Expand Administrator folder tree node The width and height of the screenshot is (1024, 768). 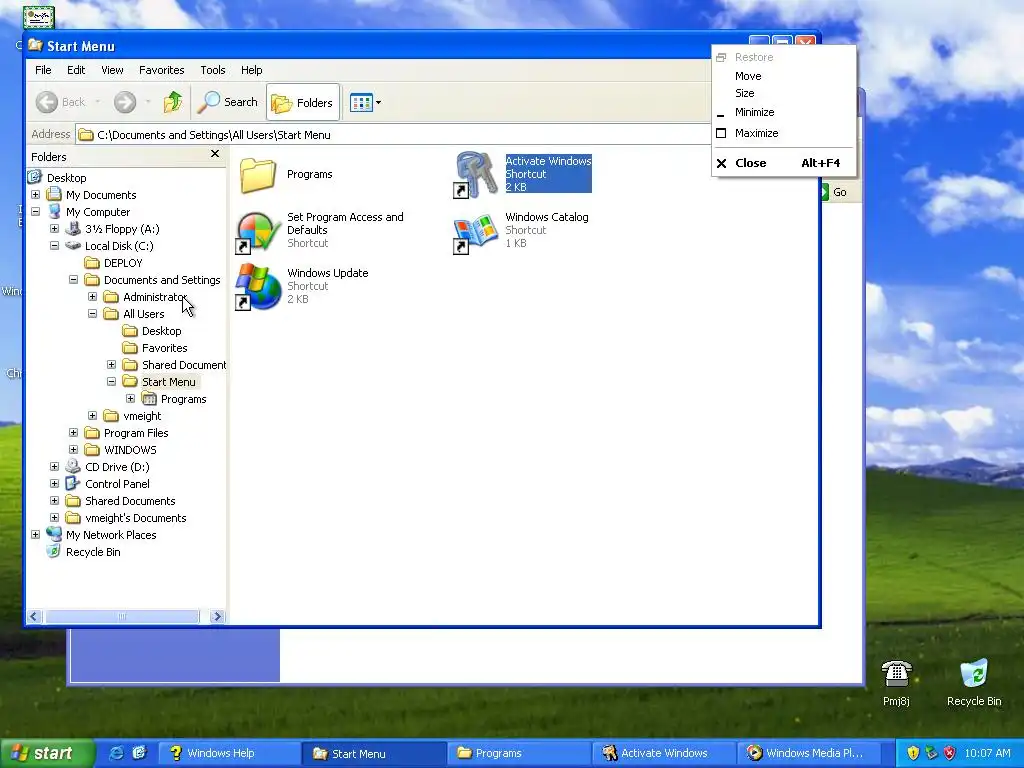tap(92, 296)
